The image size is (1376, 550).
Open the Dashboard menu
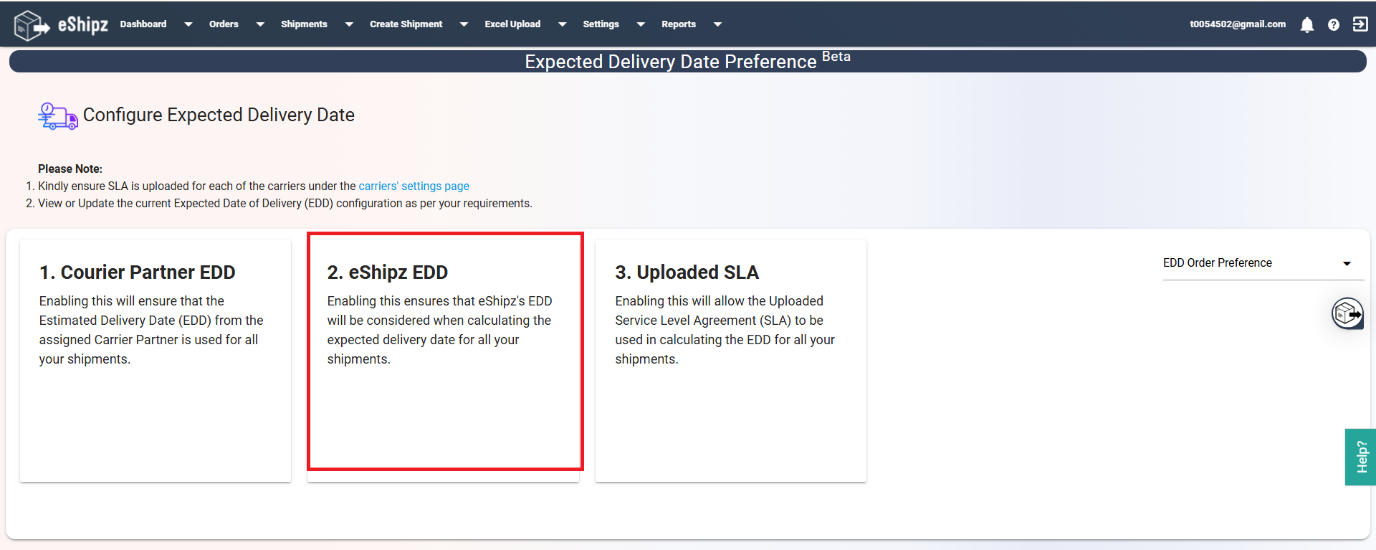click(143, 24)
